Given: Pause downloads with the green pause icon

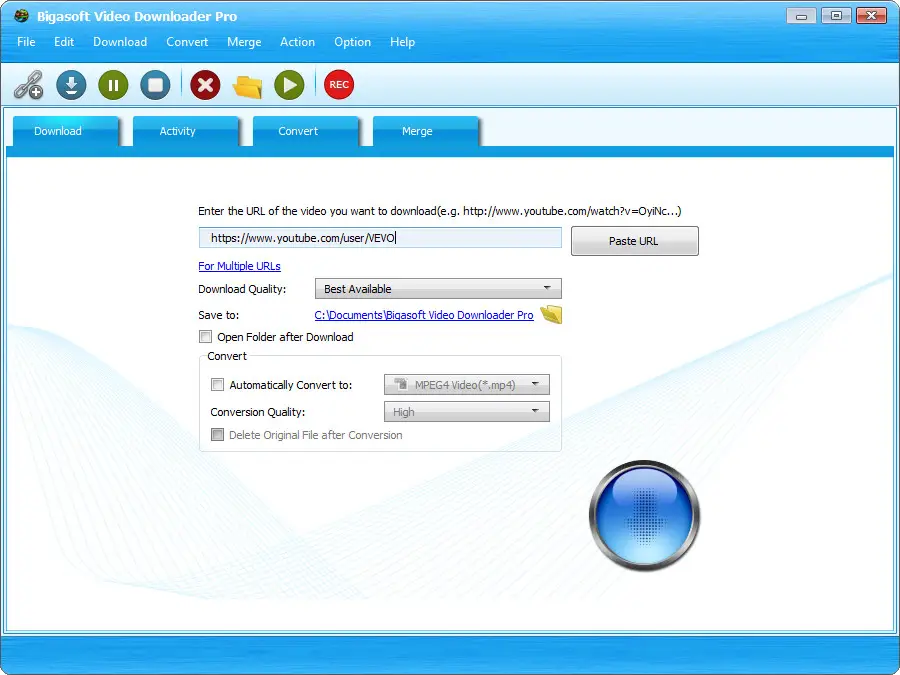Looking at the screenshot, I should coord(113,85).
